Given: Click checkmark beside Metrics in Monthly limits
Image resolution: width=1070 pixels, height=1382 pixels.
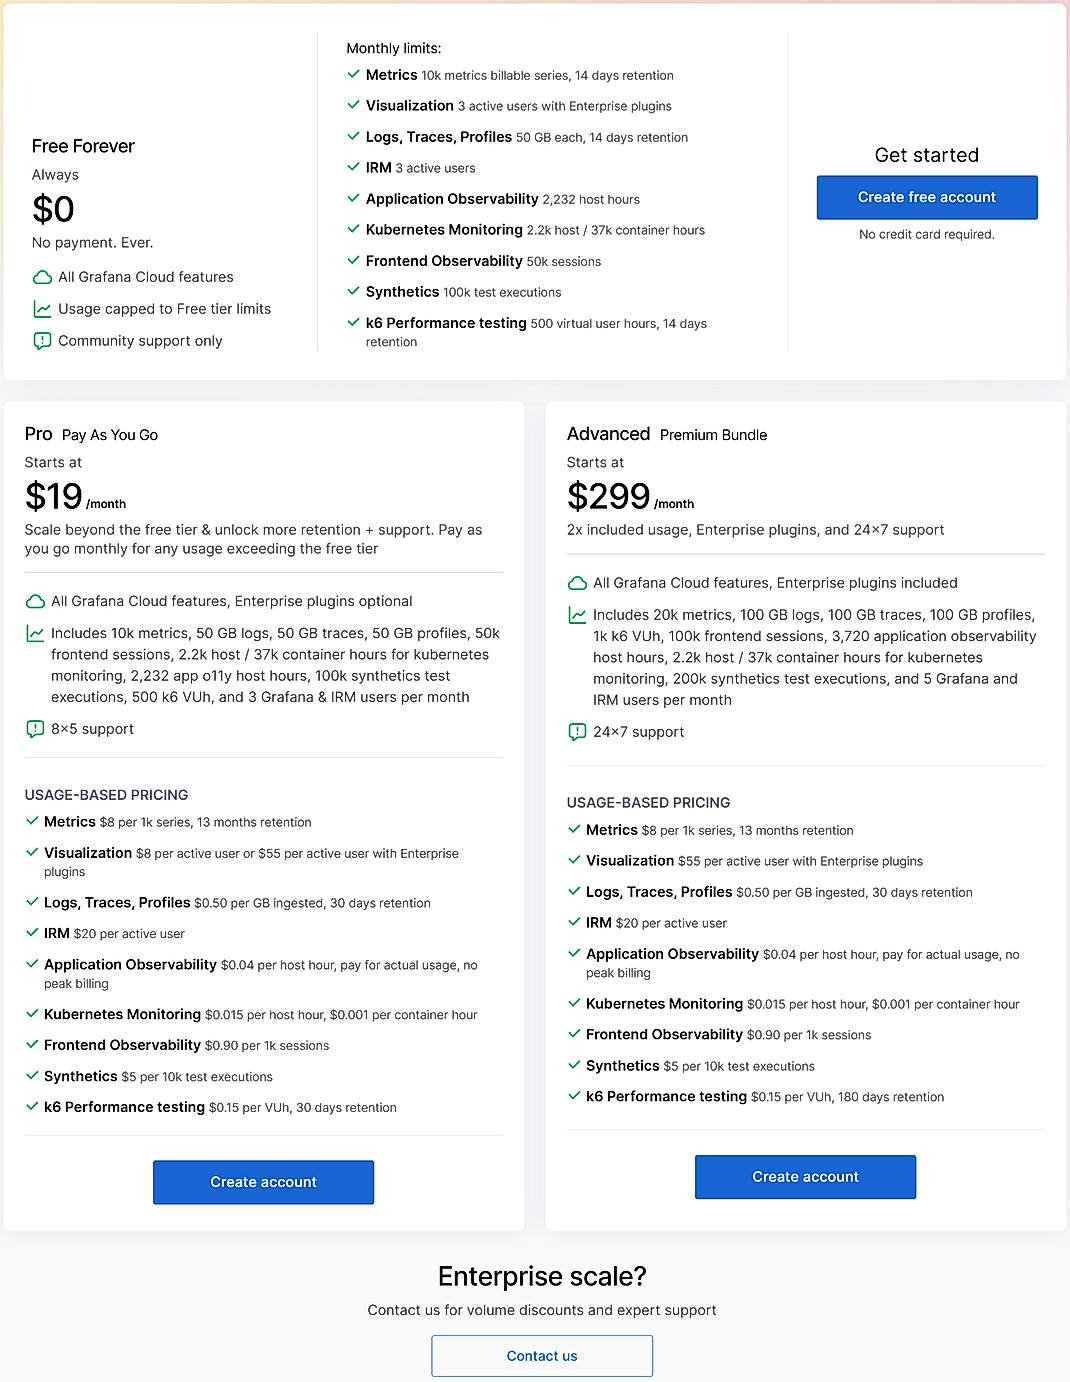Looking at the screenshot, I should coord(353,74).
